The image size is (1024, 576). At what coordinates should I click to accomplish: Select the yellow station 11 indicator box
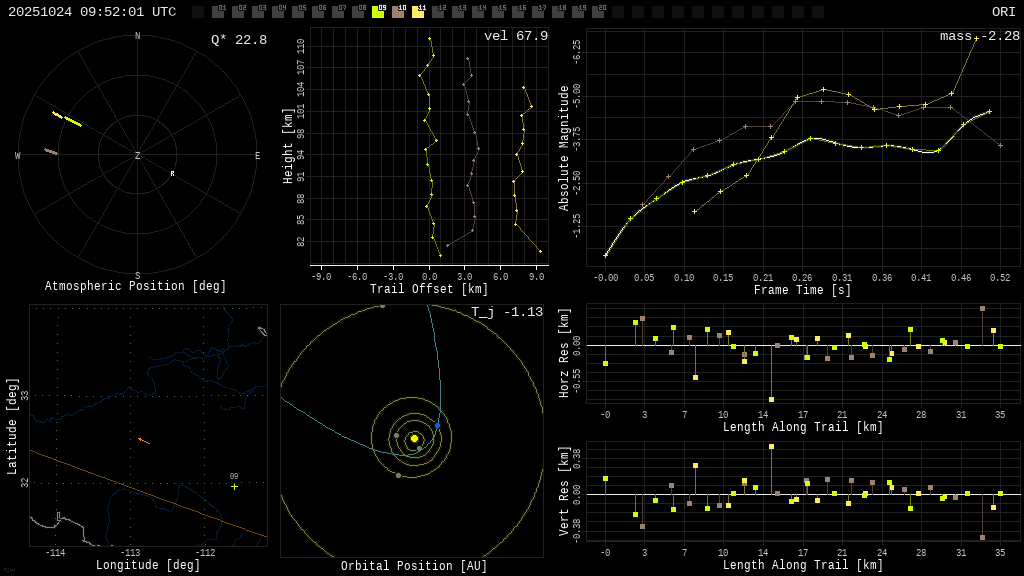pyautogui.click(x=418, y=12)
